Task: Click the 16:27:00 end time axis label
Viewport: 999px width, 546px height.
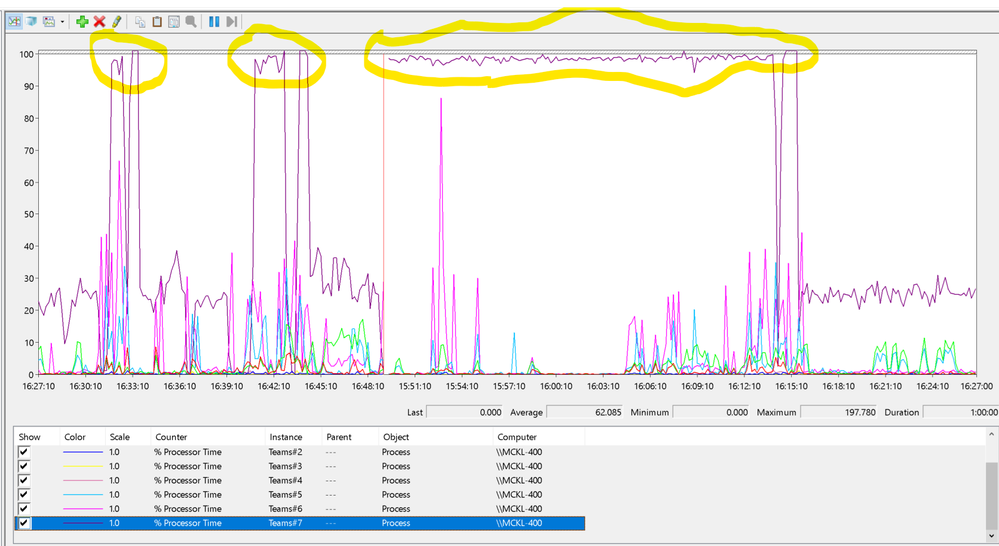Action: 976,386
